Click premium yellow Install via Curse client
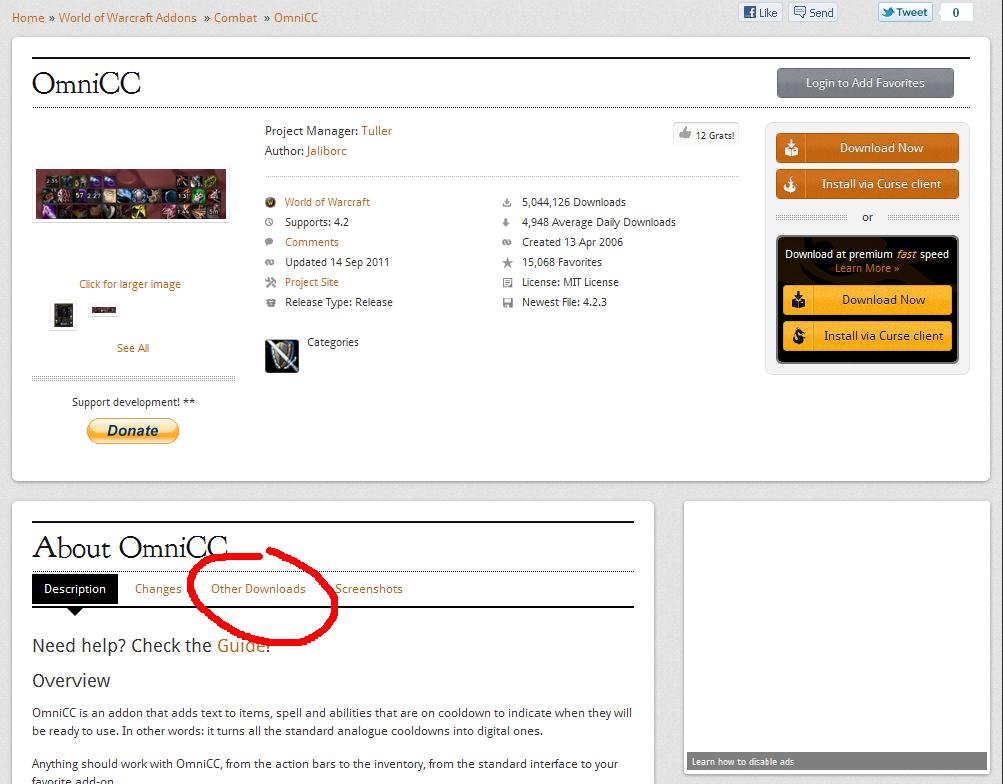The width and height of the screenshot is (1003, 784). (x=867, y=336)
